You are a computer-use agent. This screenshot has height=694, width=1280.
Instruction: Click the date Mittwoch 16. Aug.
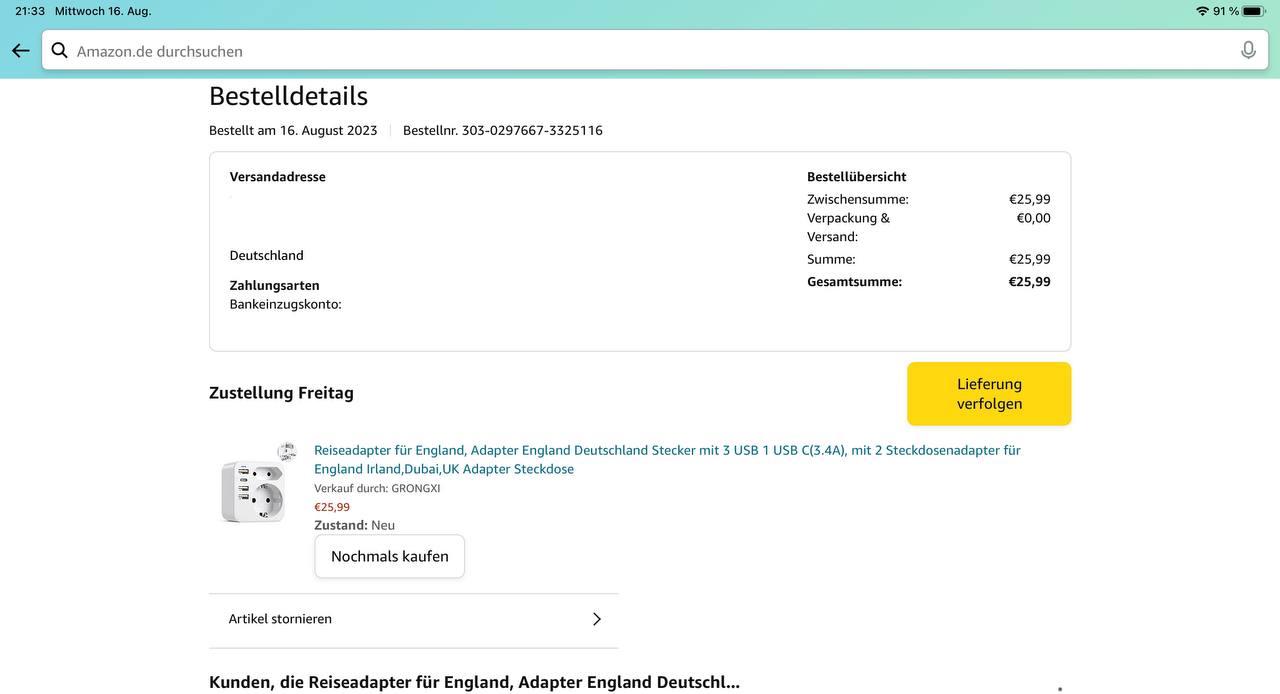click(x=103, y=11)
